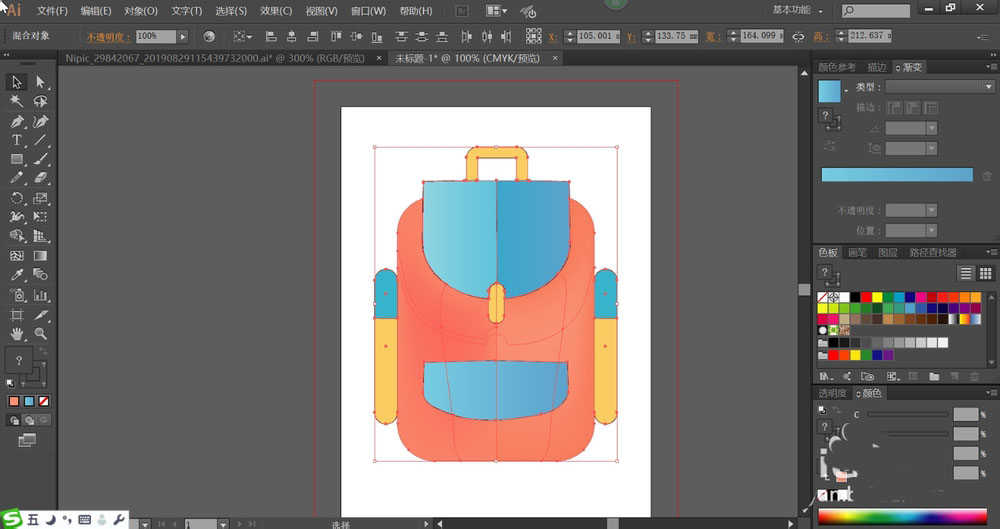Screen dimensions: 1000x529
Task: Open the gradient 位置 location dropdown
Action: click(932, 230)
